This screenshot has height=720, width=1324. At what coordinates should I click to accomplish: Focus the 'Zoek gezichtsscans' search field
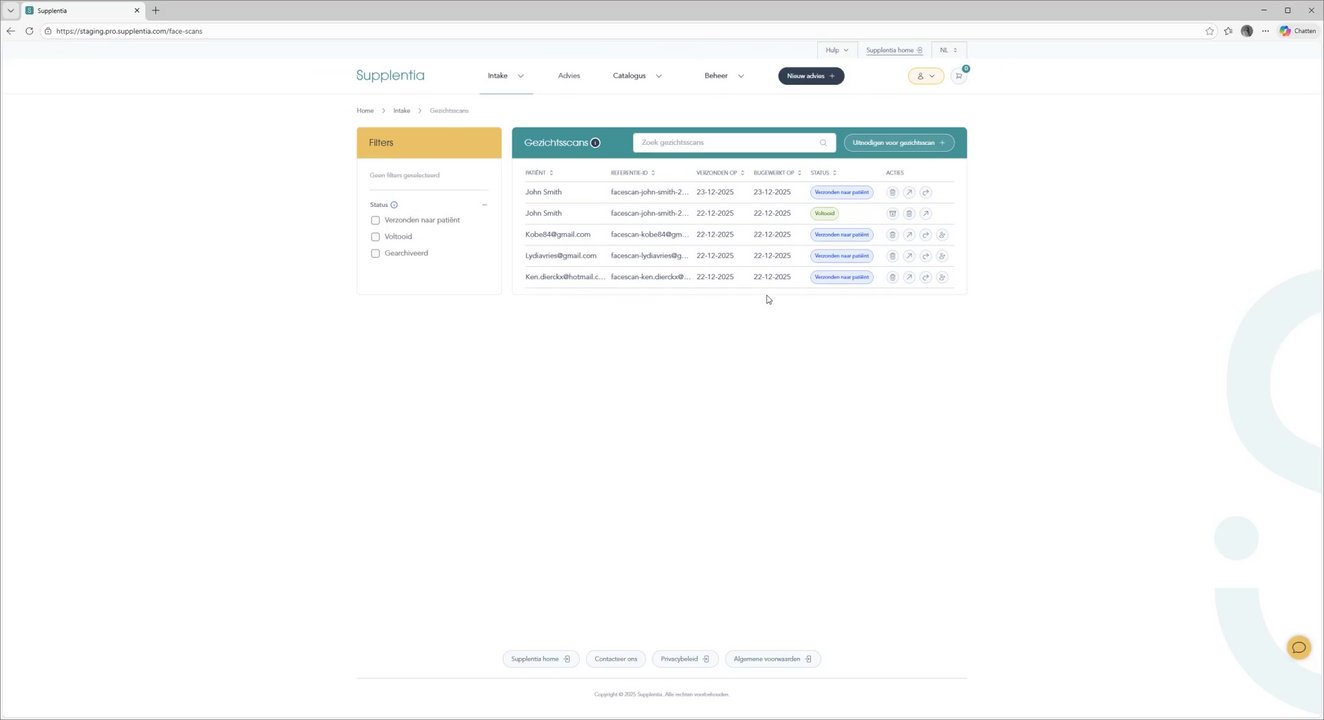coord(734,143)
